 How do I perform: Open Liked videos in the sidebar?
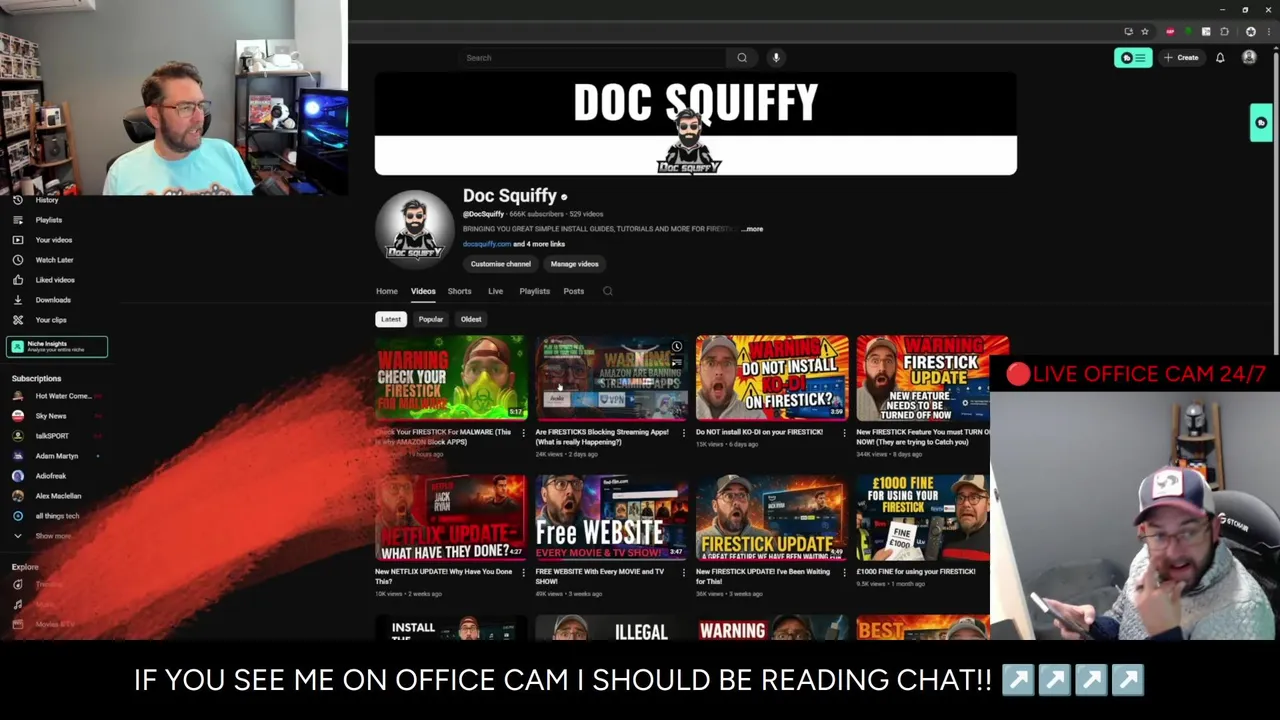coord(56,280)
